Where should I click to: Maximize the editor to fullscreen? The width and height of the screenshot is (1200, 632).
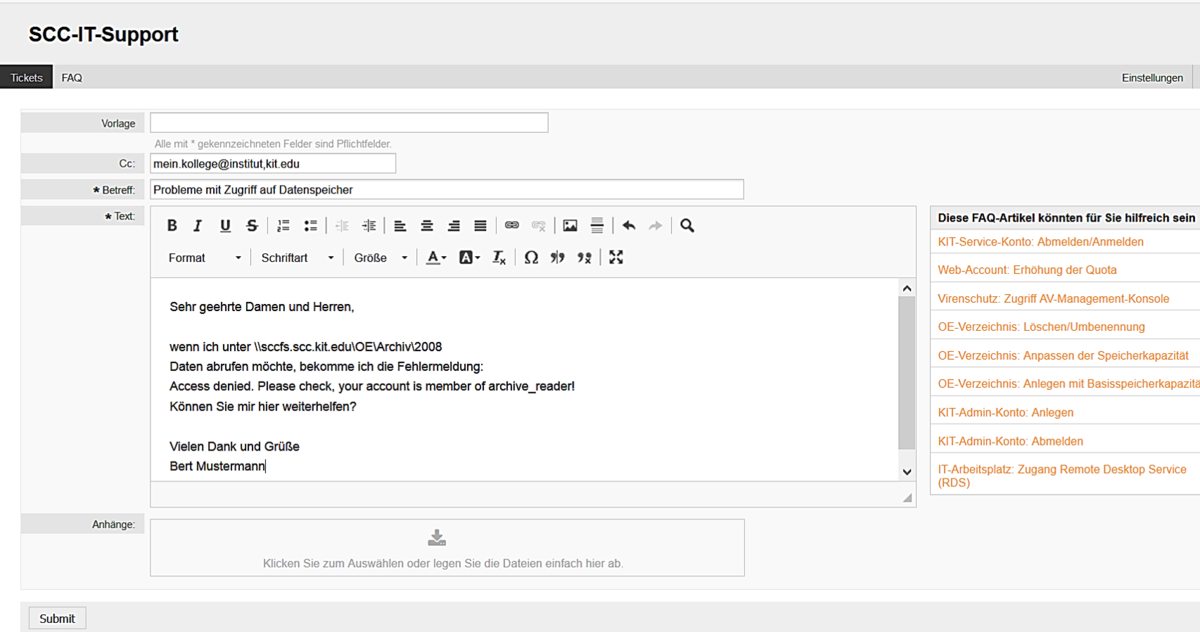pyautogui.click(x=616, y=258)
